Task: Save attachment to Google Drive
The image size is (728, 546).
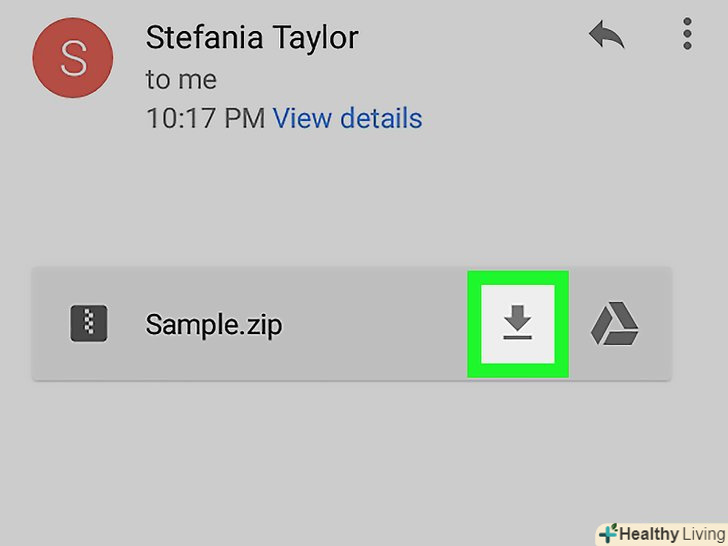Action: 614,324
